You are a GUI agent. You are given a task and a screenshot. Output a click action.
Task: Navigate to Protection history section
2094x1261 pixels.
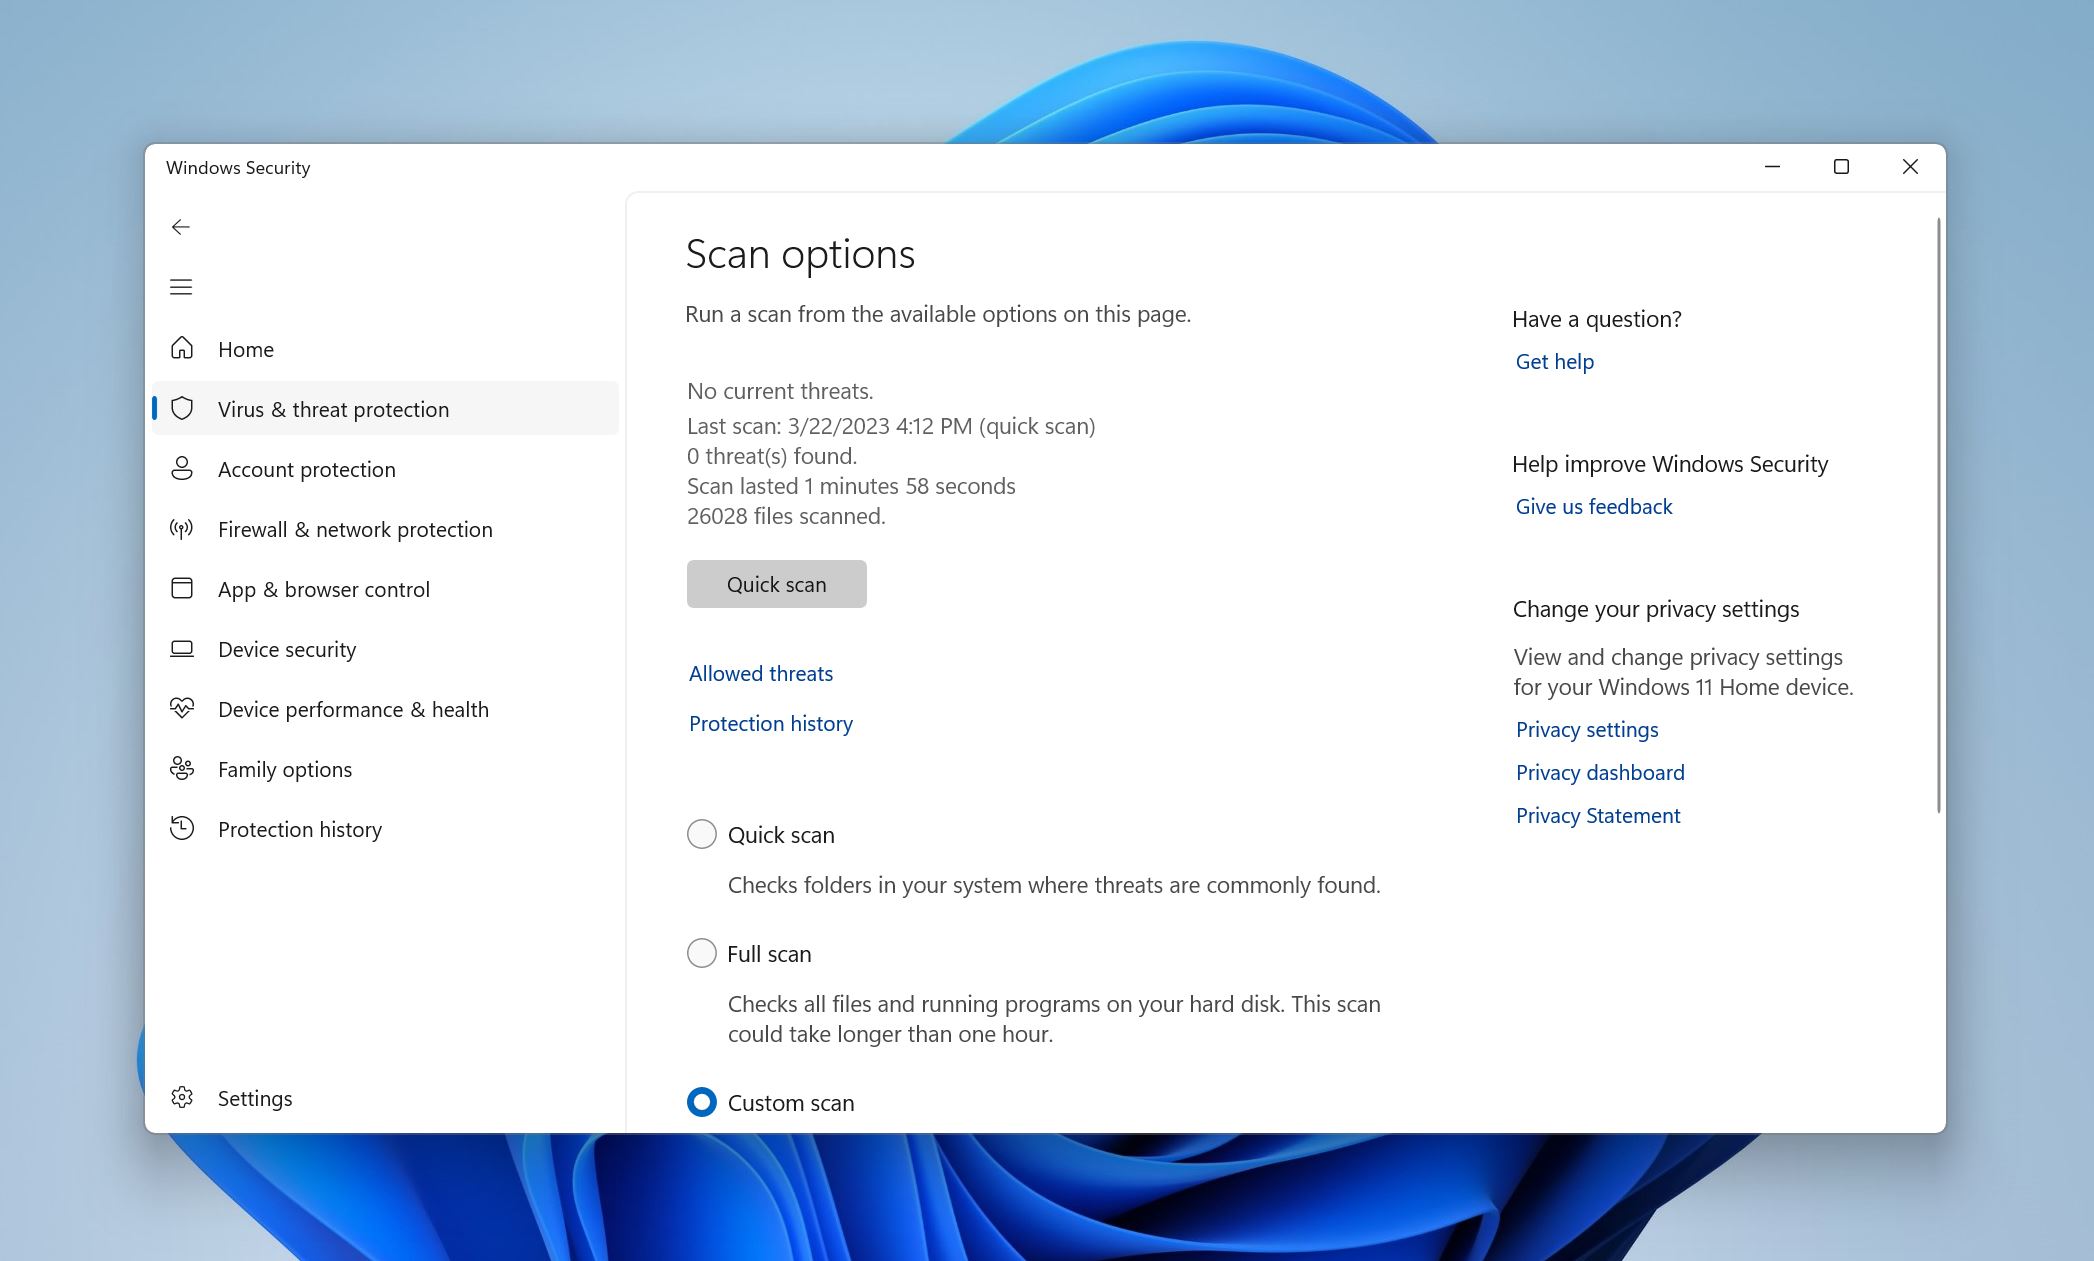click(299, 827)
